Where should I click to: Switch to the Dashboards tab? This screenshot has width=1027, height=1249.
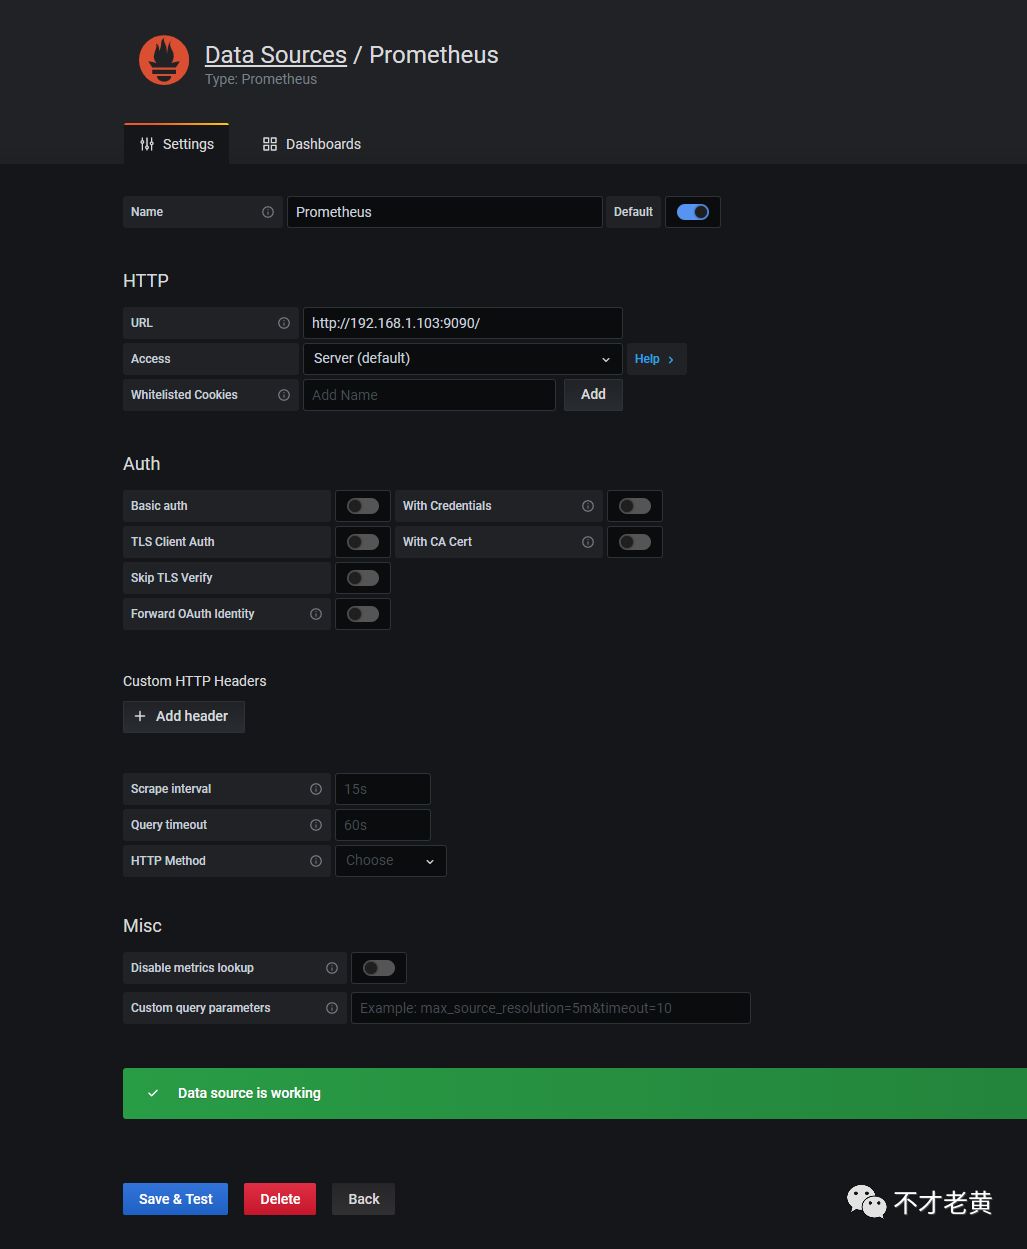311,144
